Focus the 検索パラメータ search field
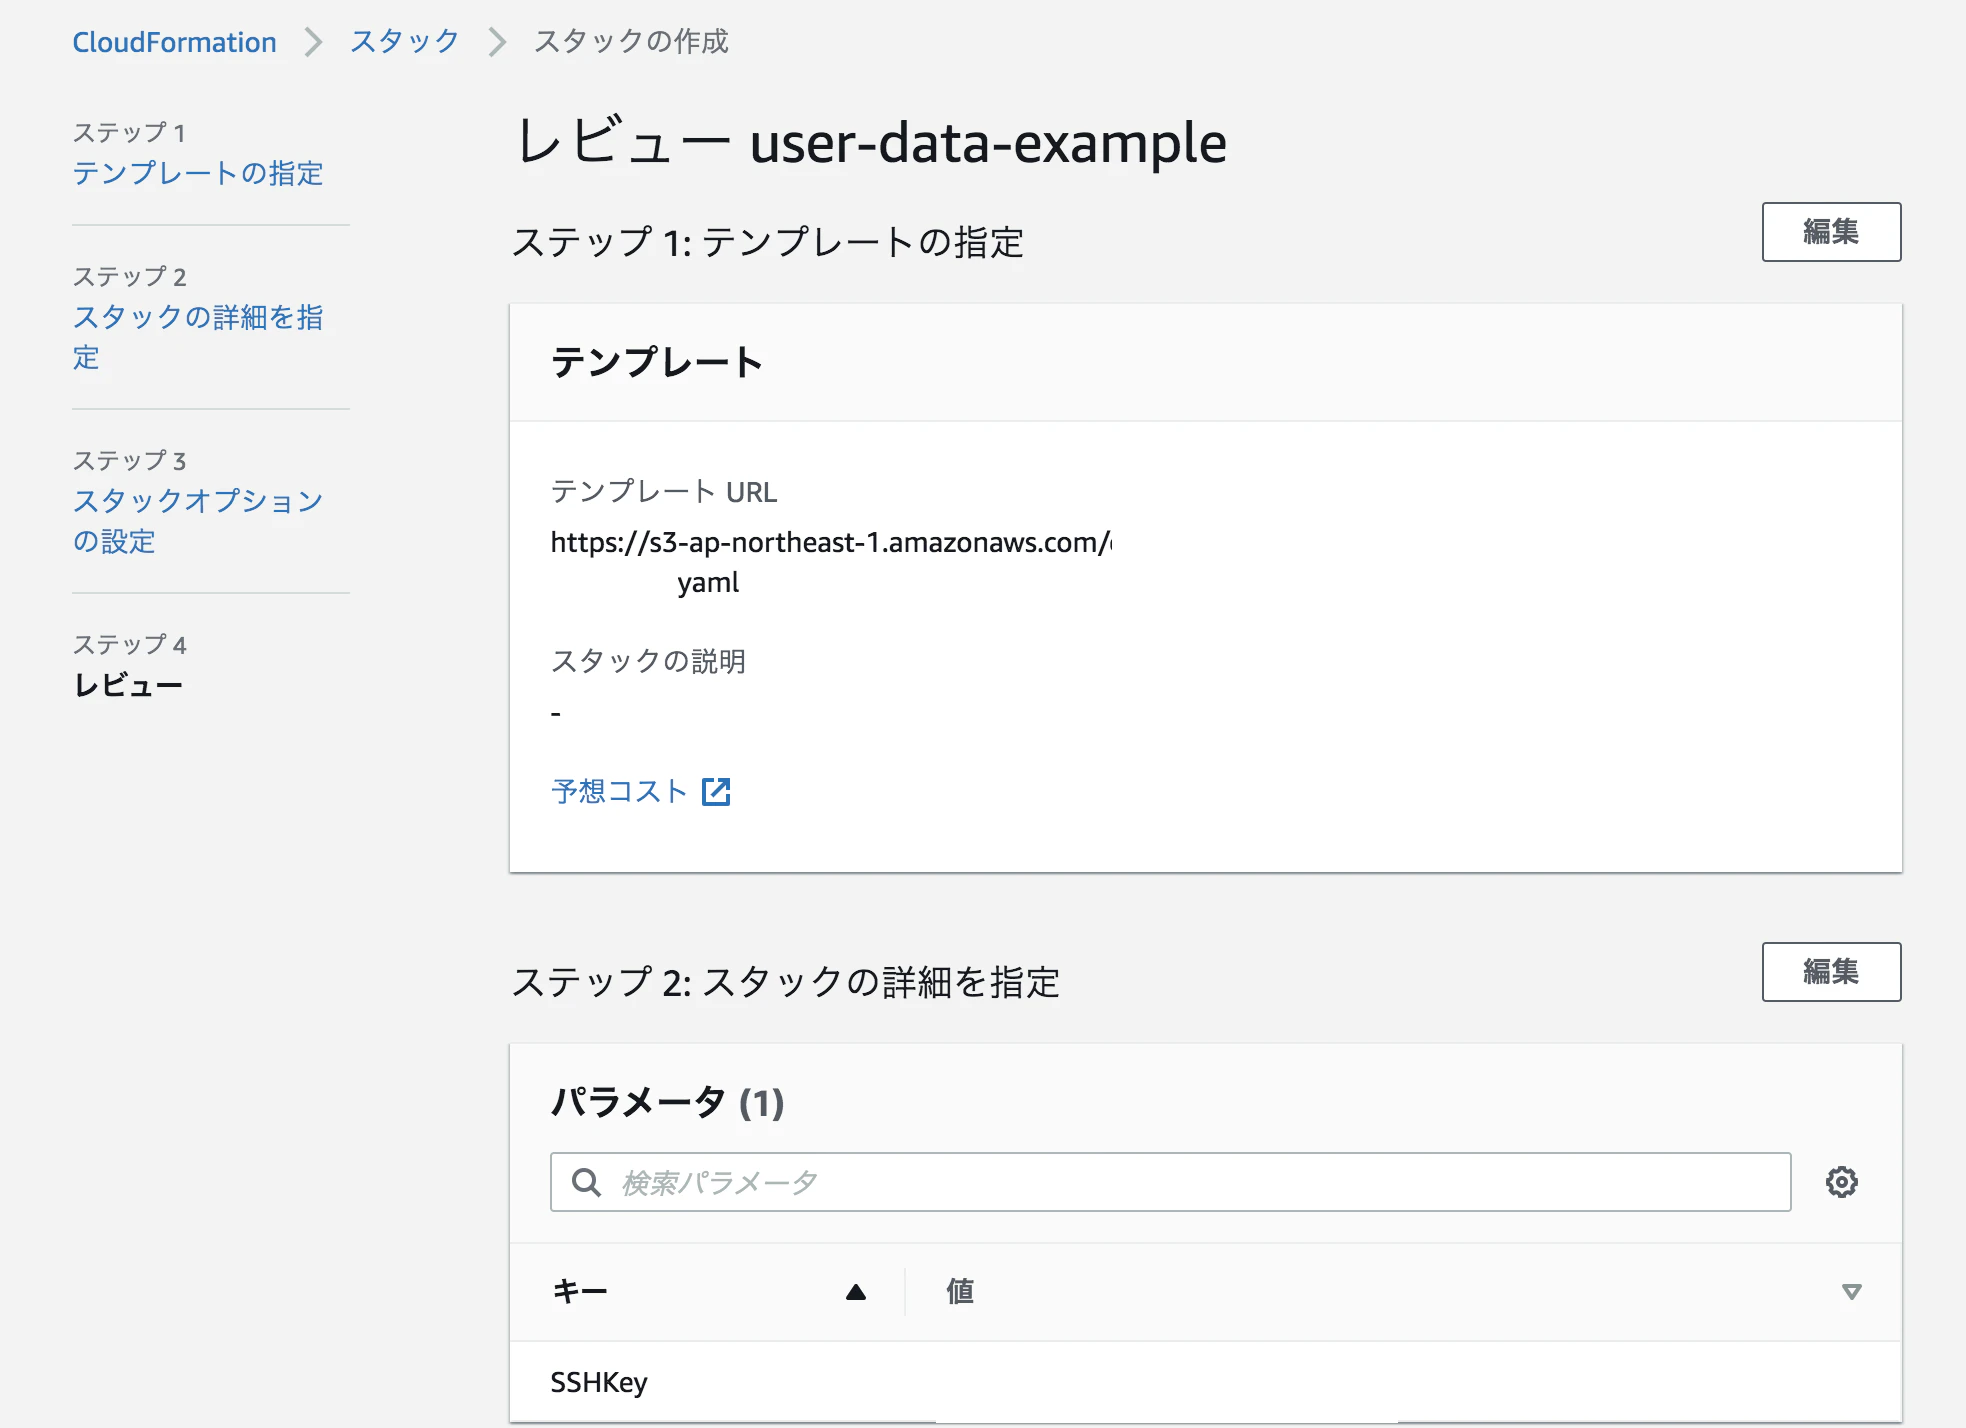Screen dimensions: 1966x1428 coord(1170,1182)
